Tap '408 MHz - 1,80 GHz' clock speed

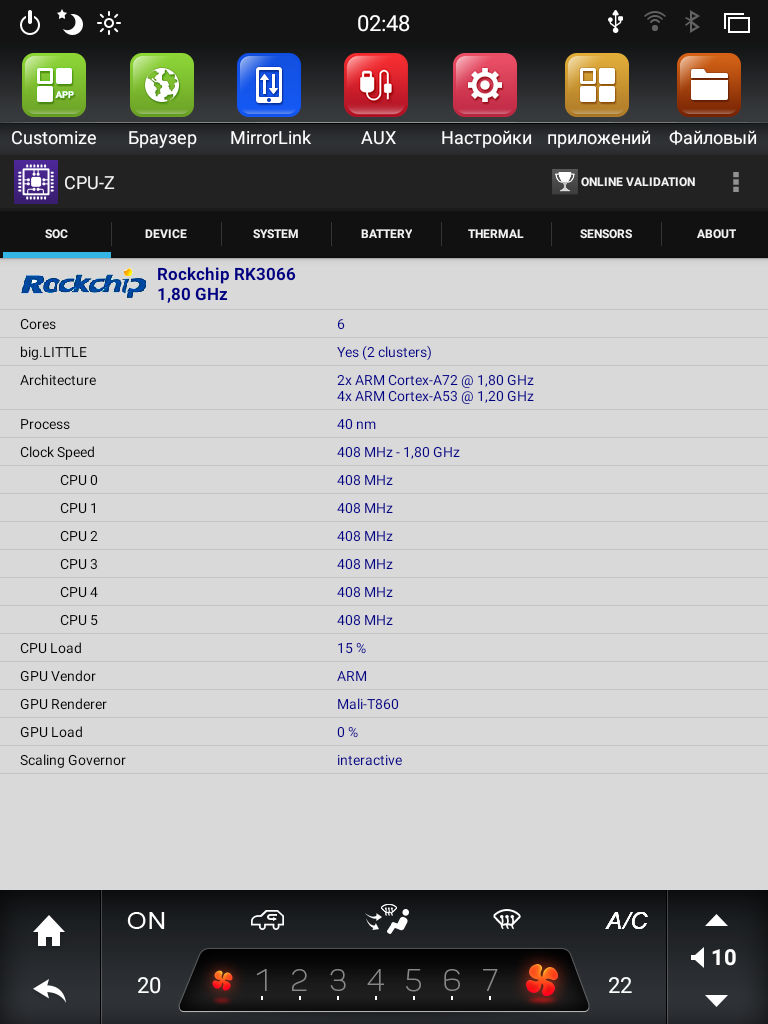[398, 452]
